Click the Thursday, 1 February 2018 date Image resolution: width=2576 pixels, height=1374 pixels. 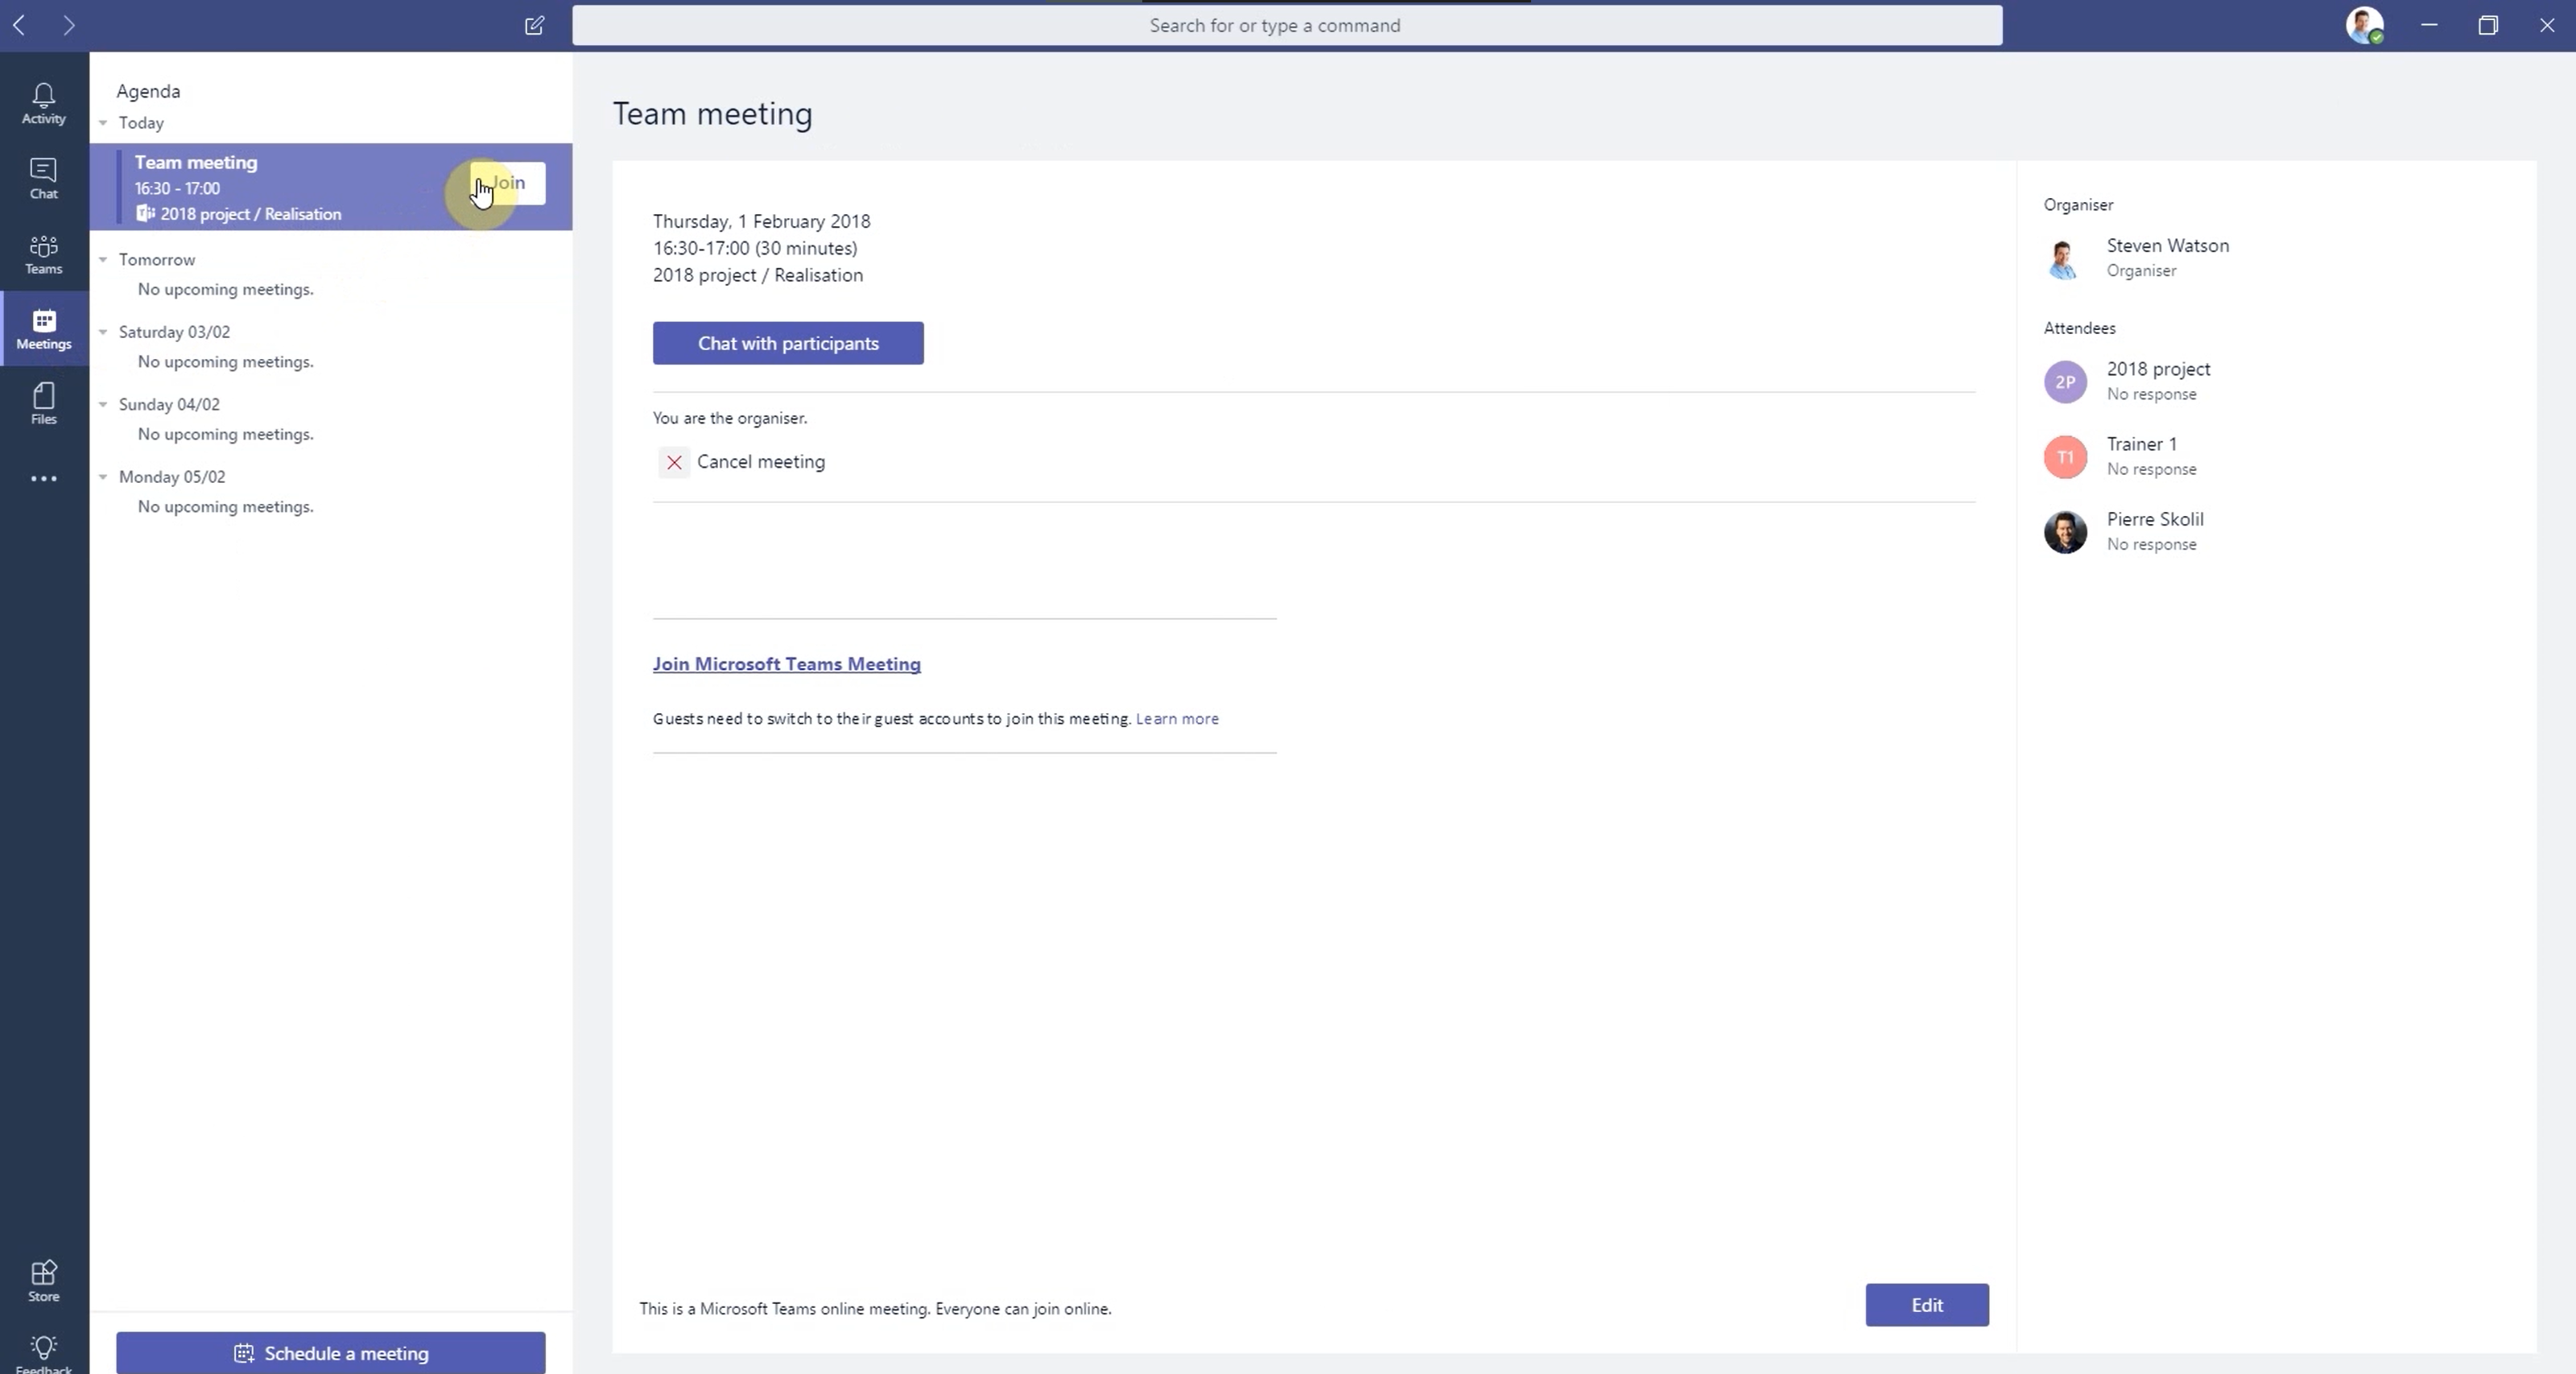point(762,221)
